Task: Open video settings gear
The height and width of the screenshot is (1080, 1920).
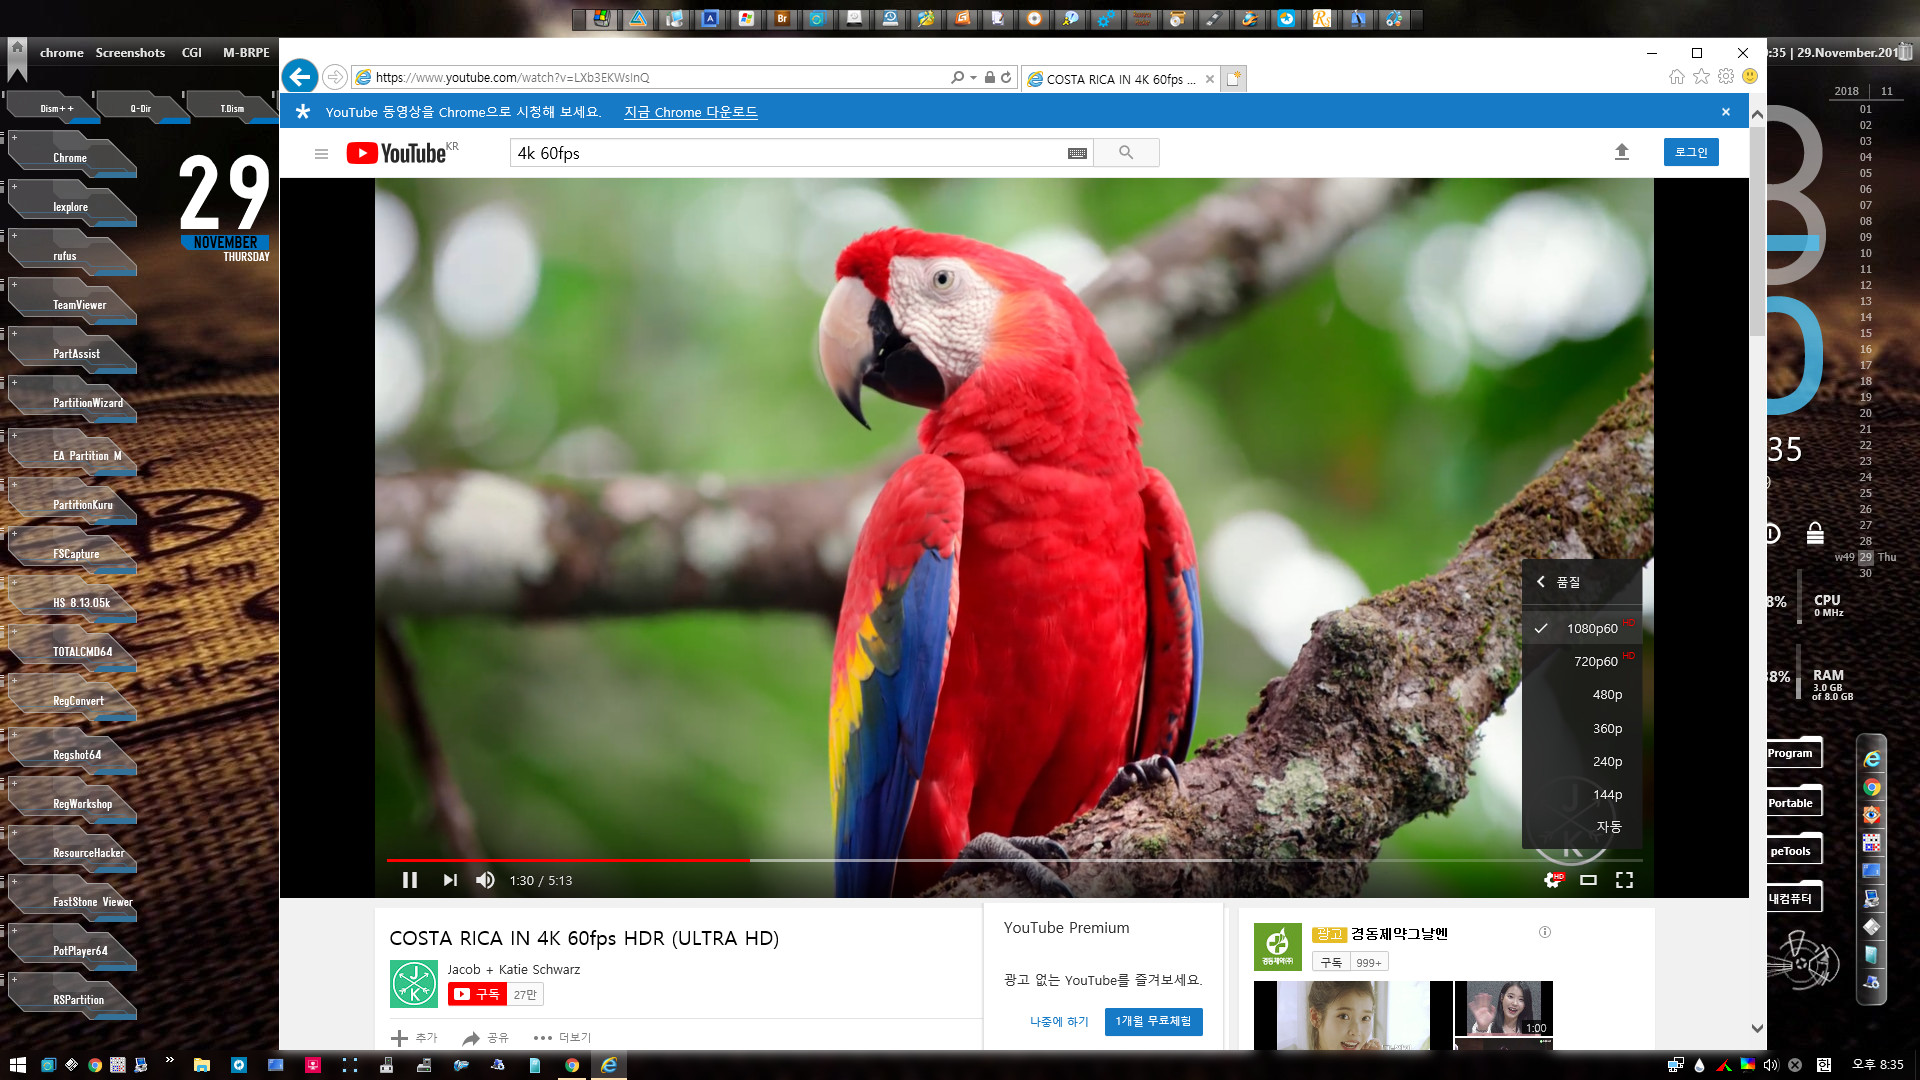Action: click(x=1553, y=880)
